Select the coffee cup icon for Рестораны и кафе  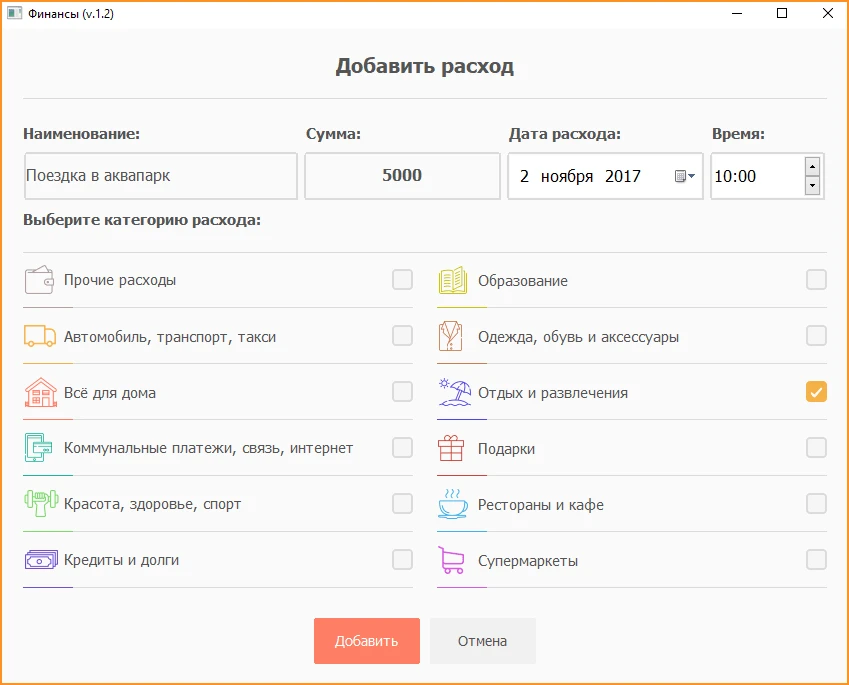coord(452,504)
